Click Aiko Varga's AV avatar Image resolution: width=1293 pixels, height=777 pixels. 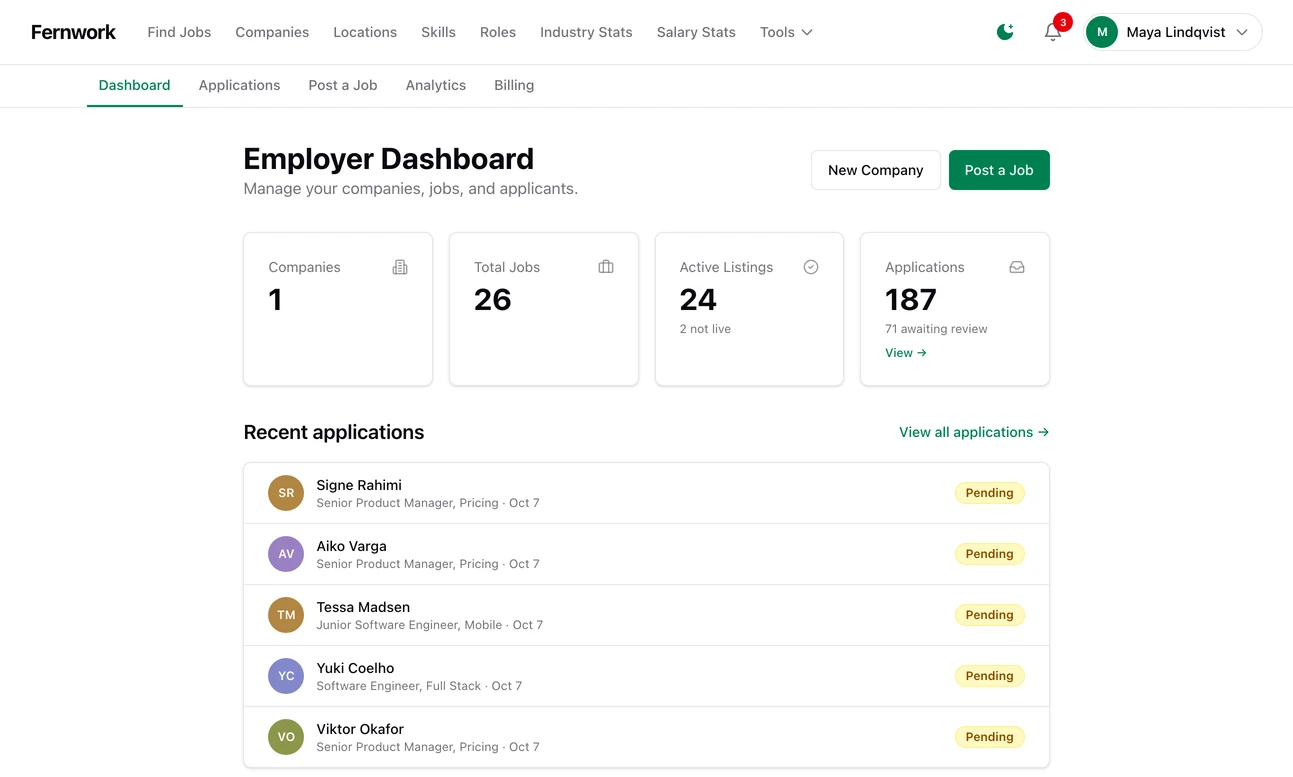pyautogui.click(x=286, y=554)
